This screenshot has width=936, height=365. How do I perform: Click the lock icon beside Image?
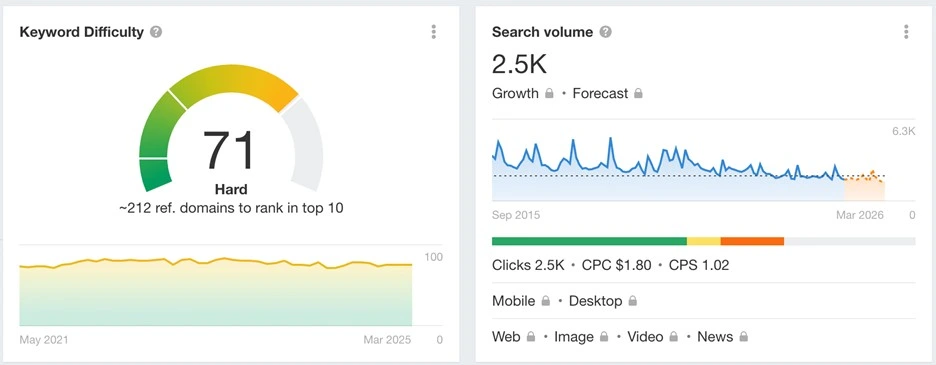(x=604, y=337)
